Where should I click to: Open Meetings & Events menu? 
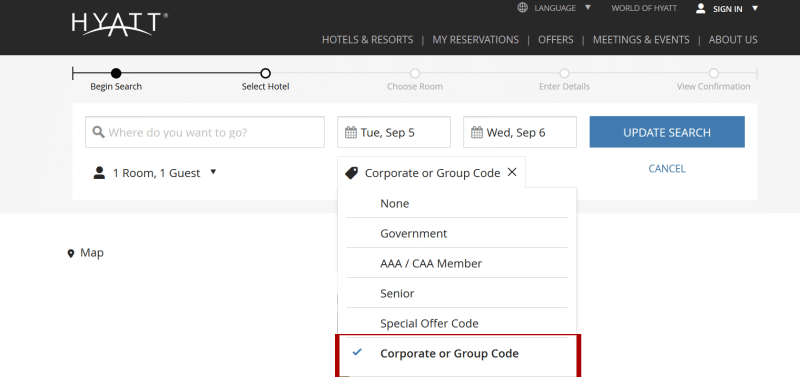point(641,40)
